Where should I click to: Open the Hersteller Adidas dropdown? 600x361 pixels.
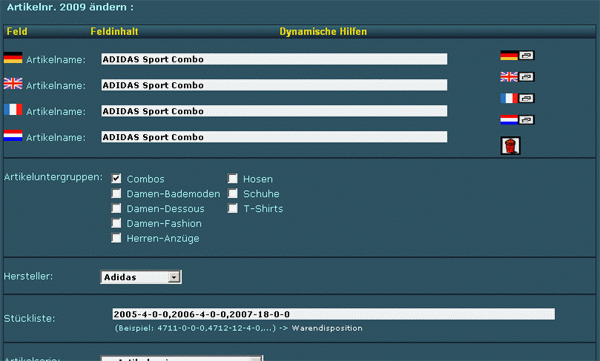pos(141,277)
